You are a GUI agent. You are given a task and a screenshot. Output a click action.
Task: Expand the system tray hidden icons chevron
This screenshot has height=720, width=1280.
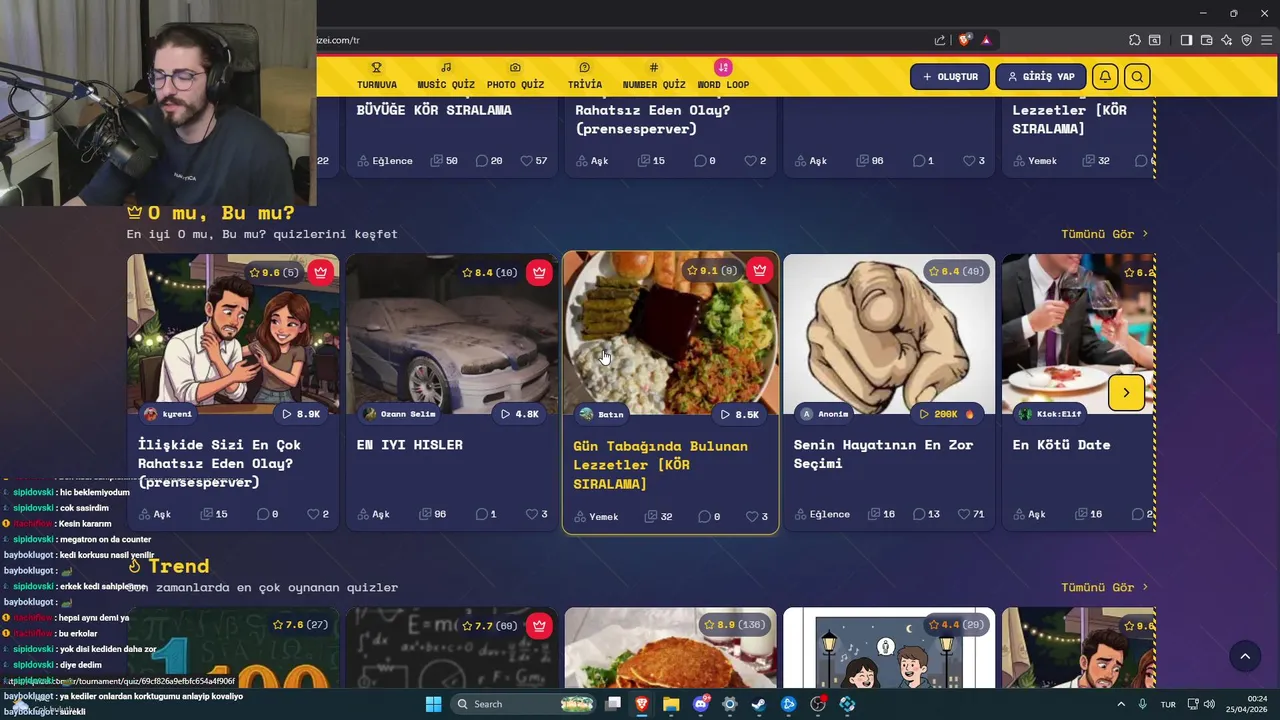click(x=1120, y=704)
